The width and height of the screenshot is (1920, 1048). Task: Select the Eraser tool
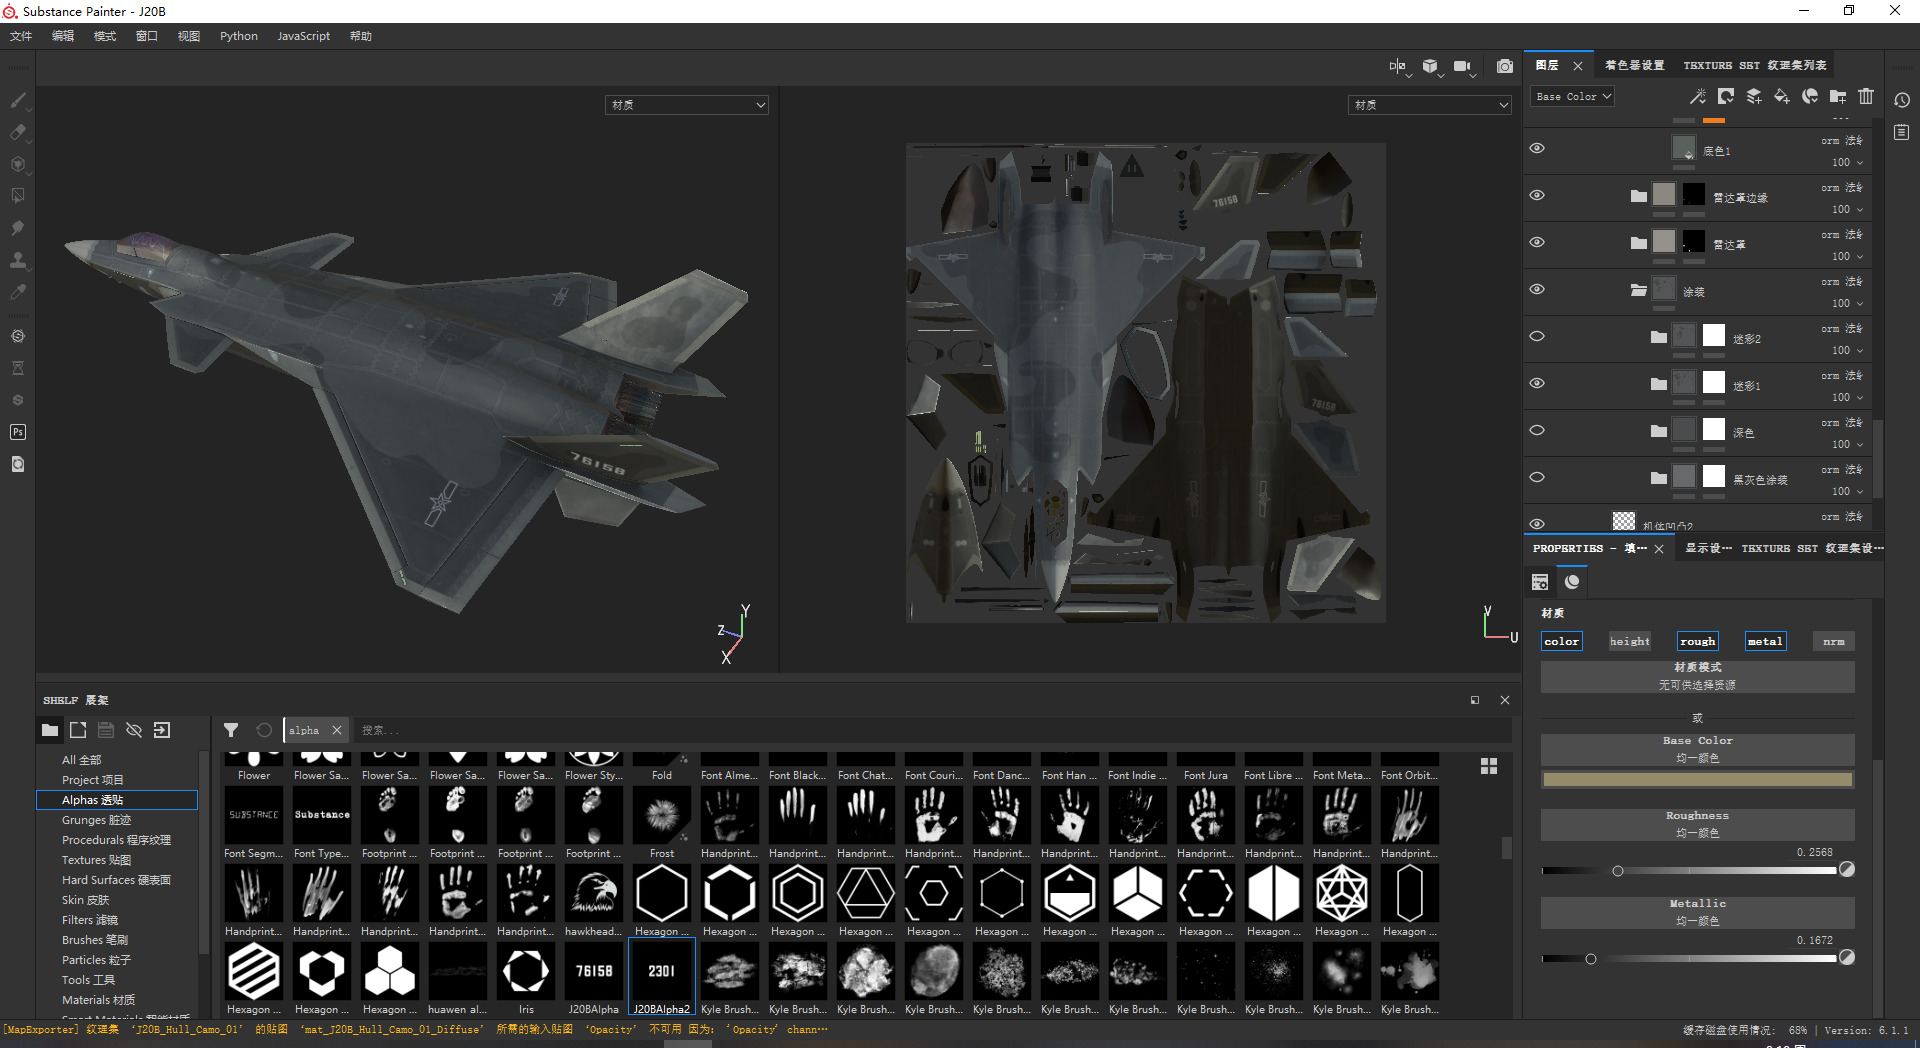tap(17, 132)
